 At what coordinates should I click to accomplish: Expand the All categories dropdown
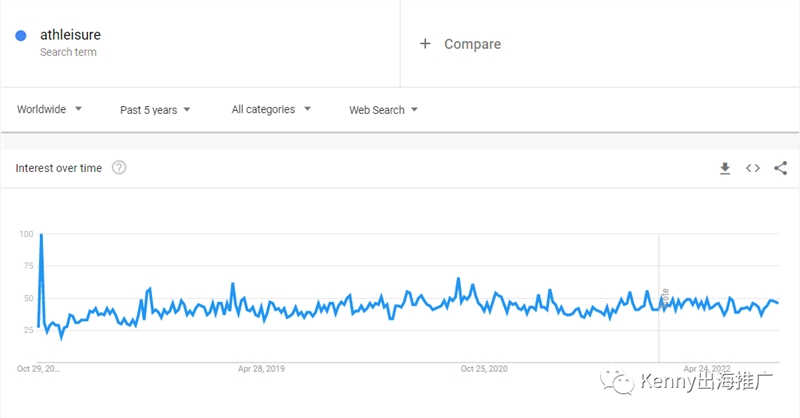(271, 109)
